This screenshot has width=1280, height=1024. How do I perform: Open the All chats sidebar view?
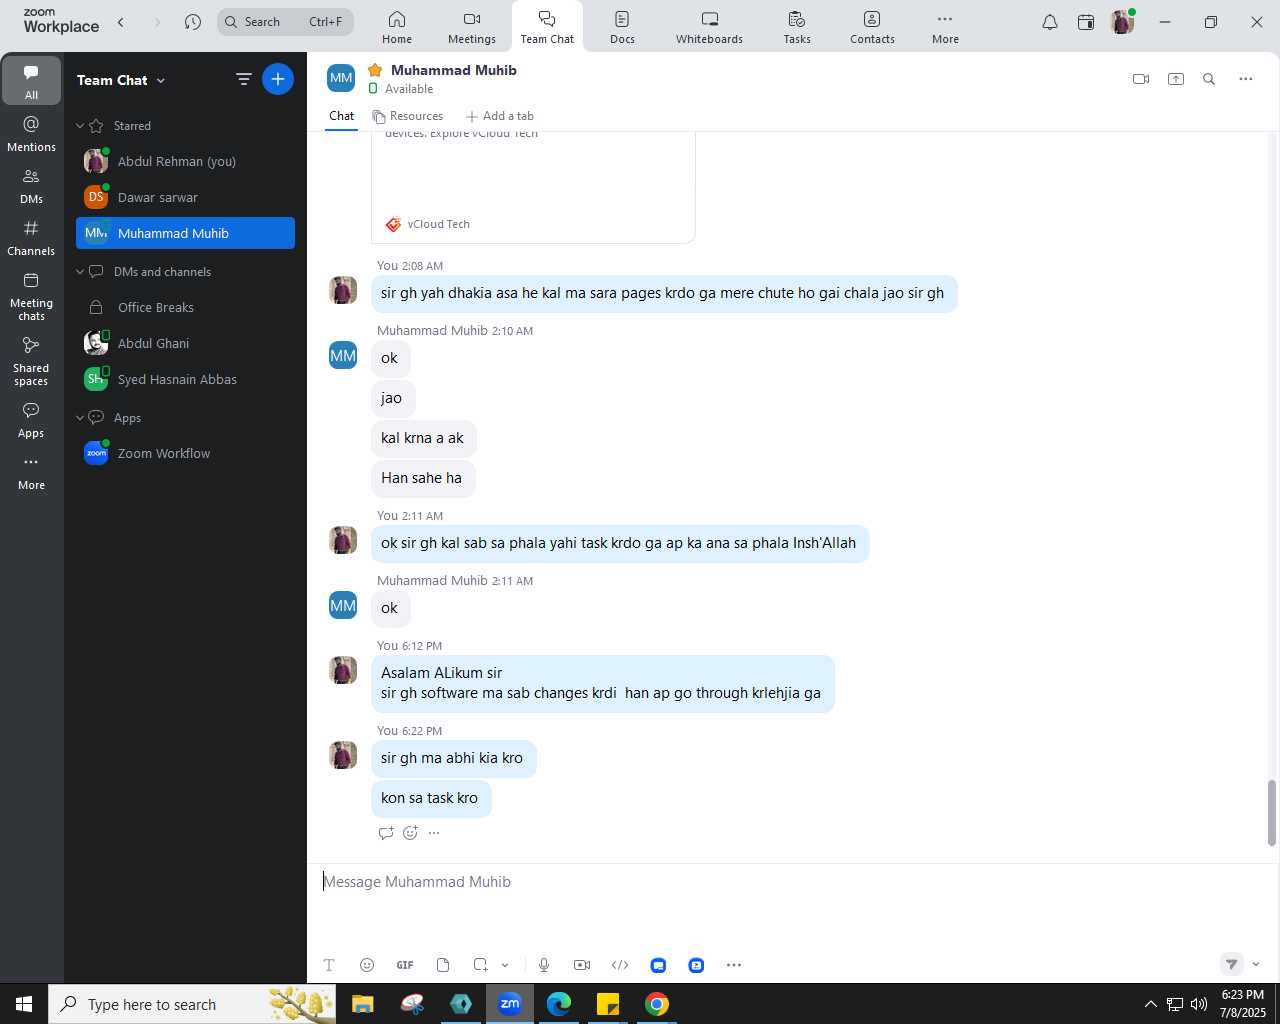(31, 80)
